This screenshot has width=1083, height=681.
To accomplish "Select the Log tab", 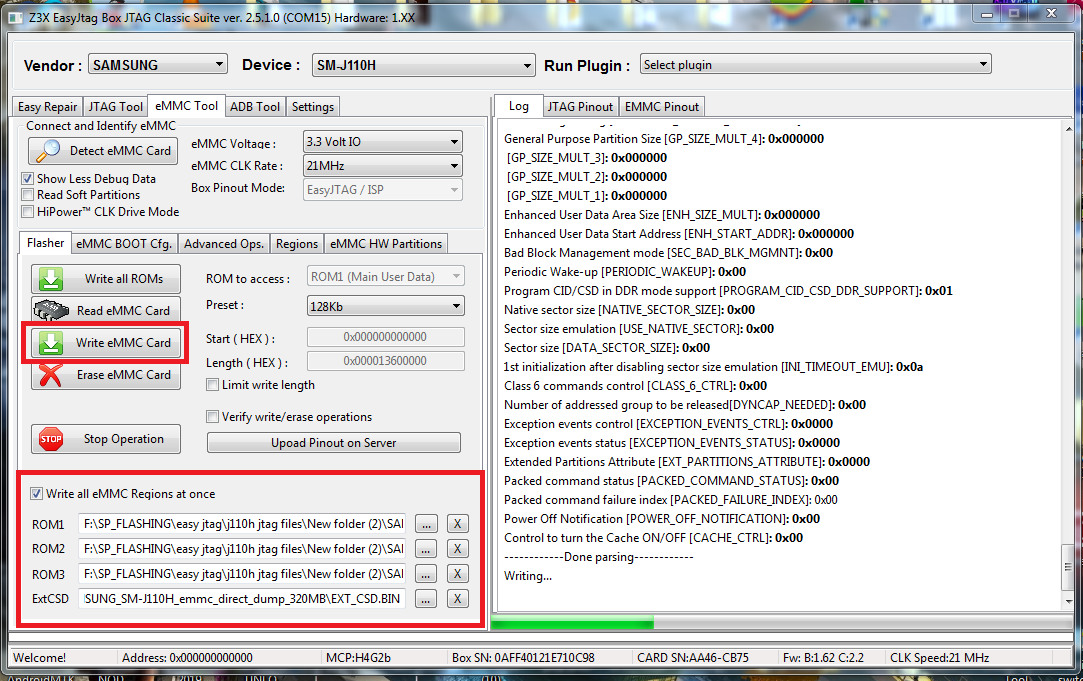I will coord(519,106).
